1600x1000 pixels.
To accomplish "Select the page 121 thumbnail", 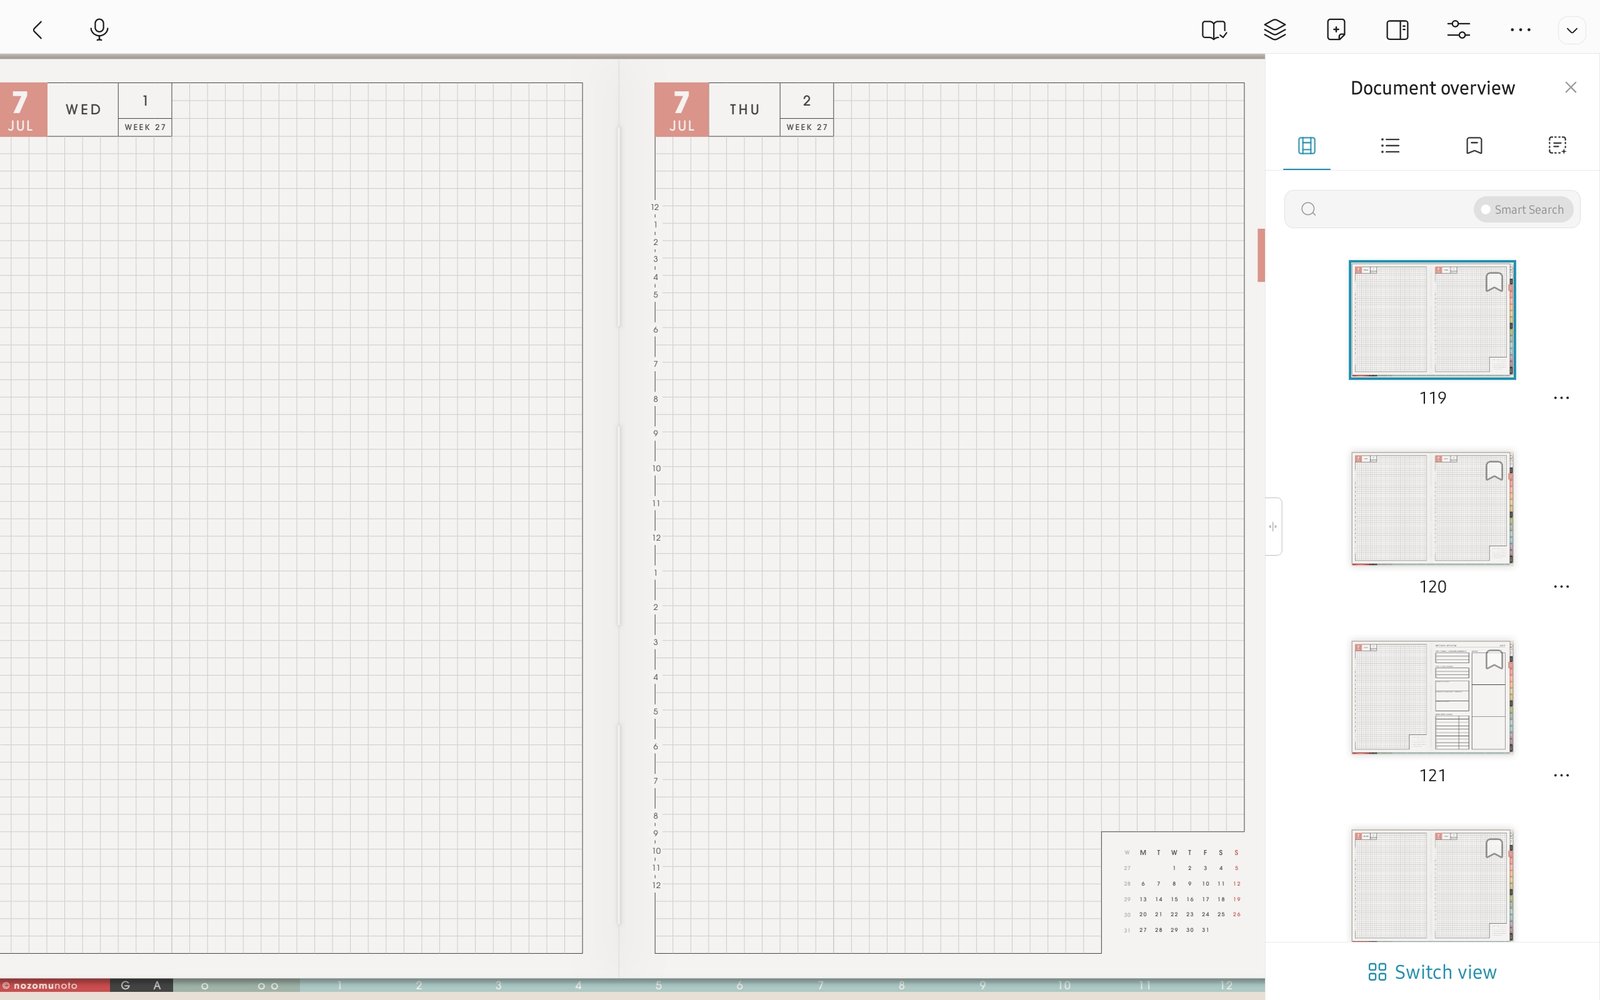I will (1432, 697).
